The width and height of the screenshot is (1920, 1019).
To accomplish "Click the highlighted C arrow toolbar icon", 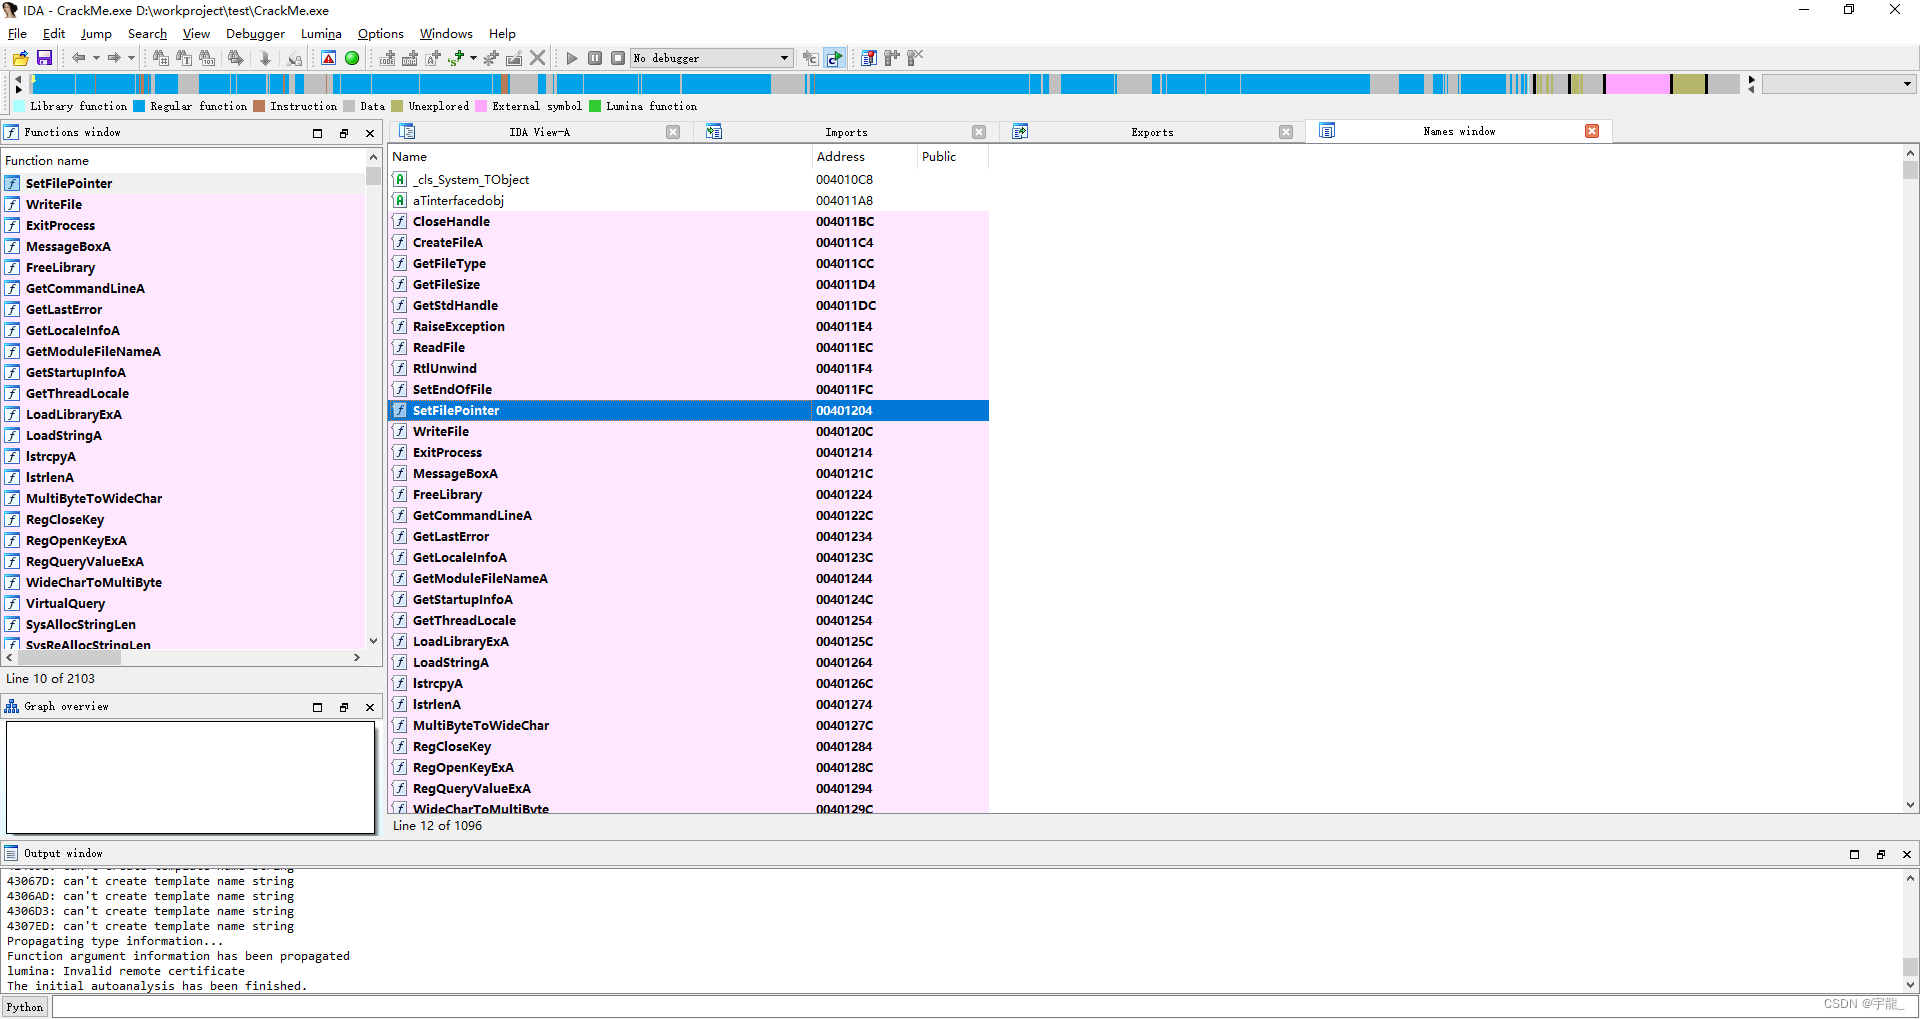I will click(834, 58).
